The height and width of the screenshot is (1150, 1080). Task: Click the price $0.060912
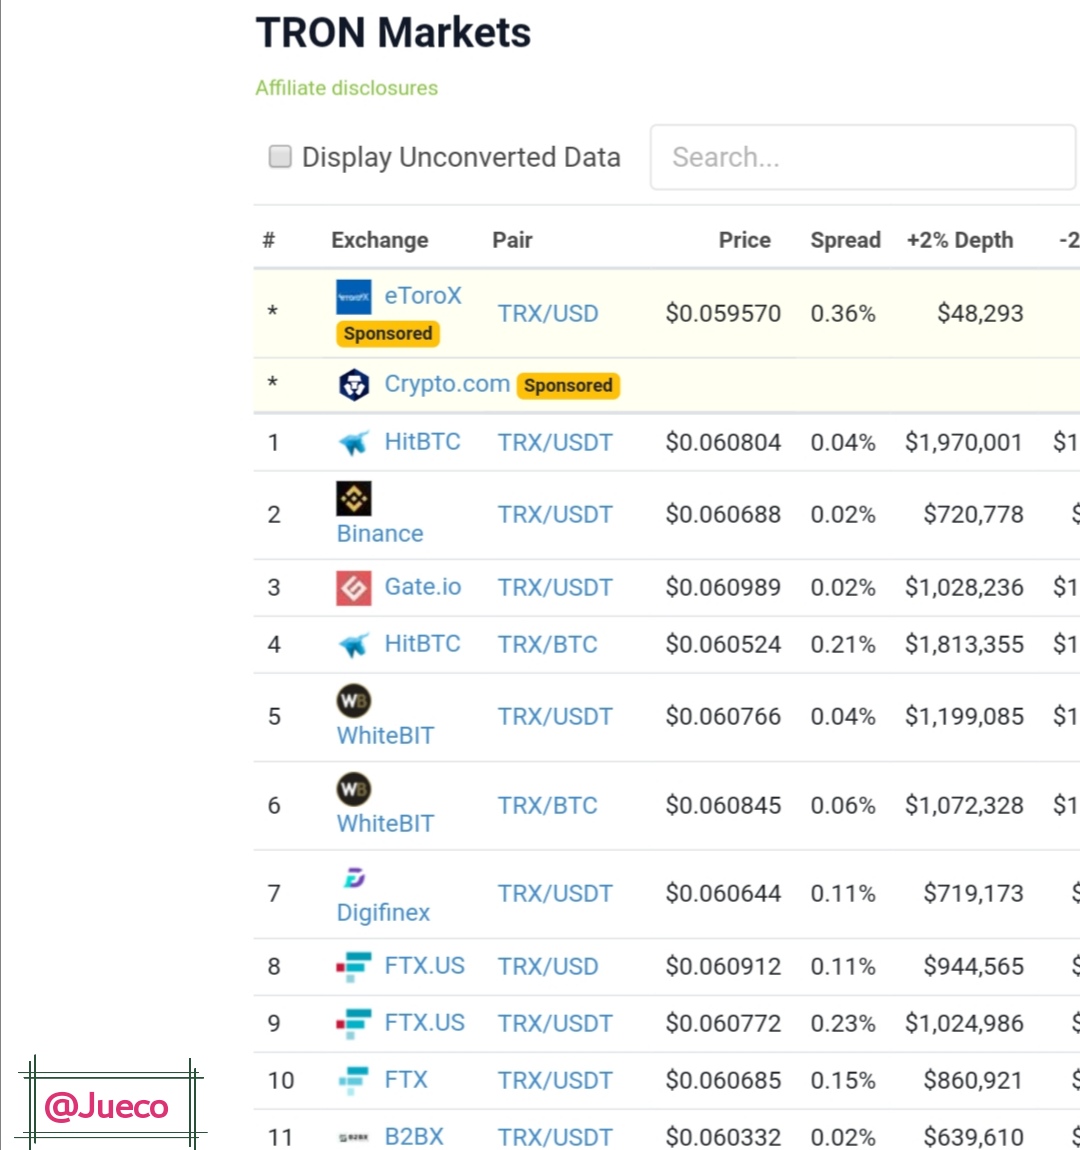pos(723,967)
